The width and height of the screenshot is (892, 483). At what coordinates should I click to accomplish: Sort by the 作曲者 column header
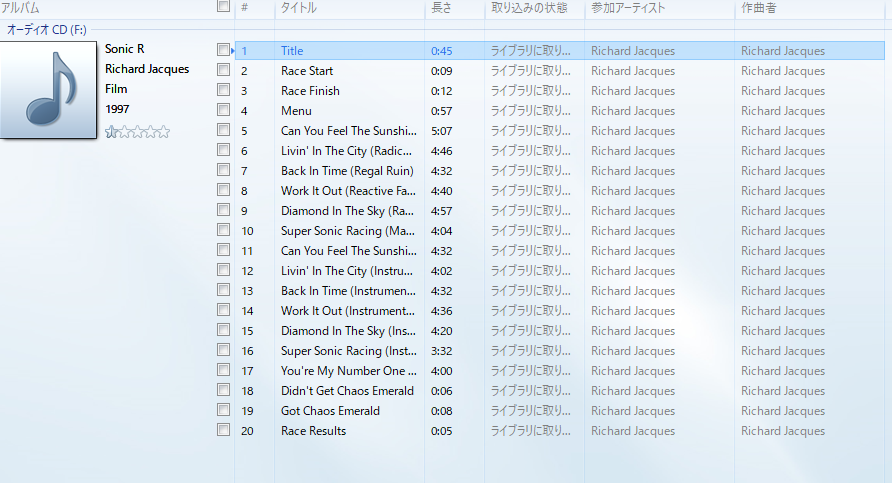(x=758, y=8)
